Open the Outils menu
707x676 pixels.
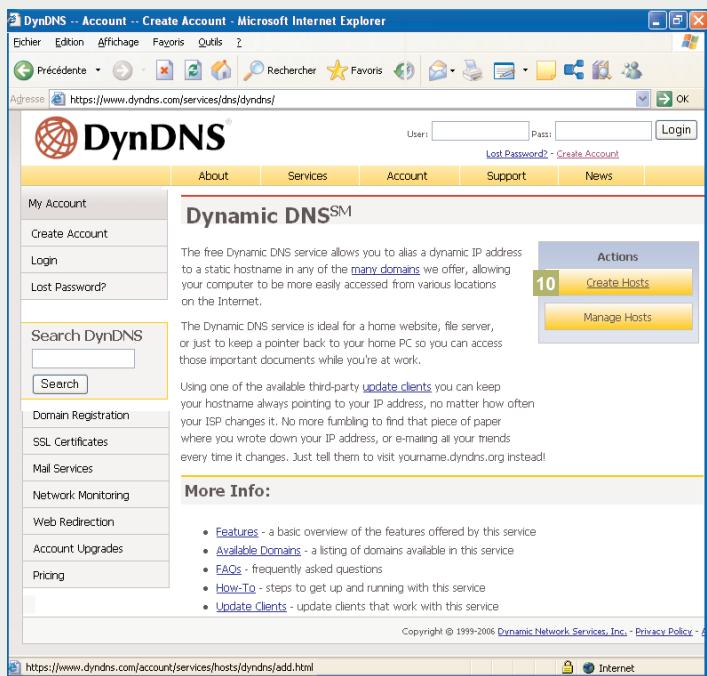pyautogui.click(x=210, y=42)
